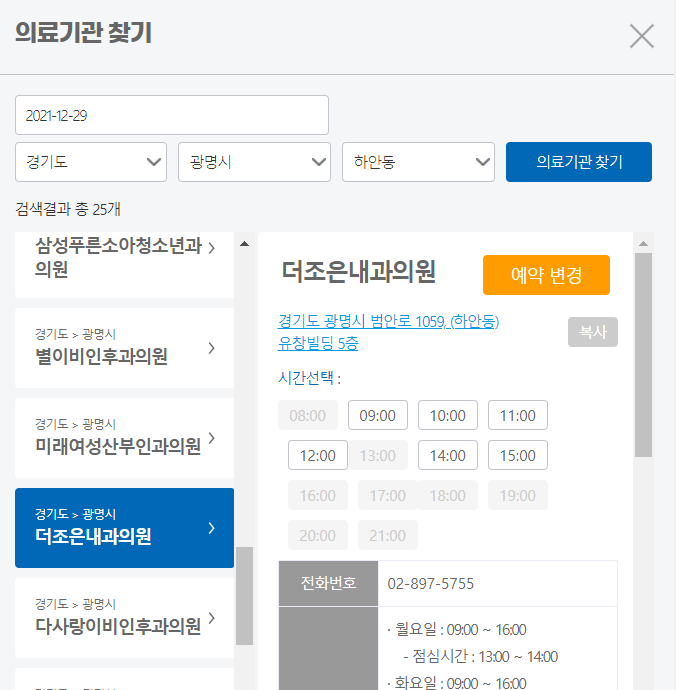Click the results list scroll-up arrow
Image resolution: width=676 pixels, height=690 pixels.
245,243
